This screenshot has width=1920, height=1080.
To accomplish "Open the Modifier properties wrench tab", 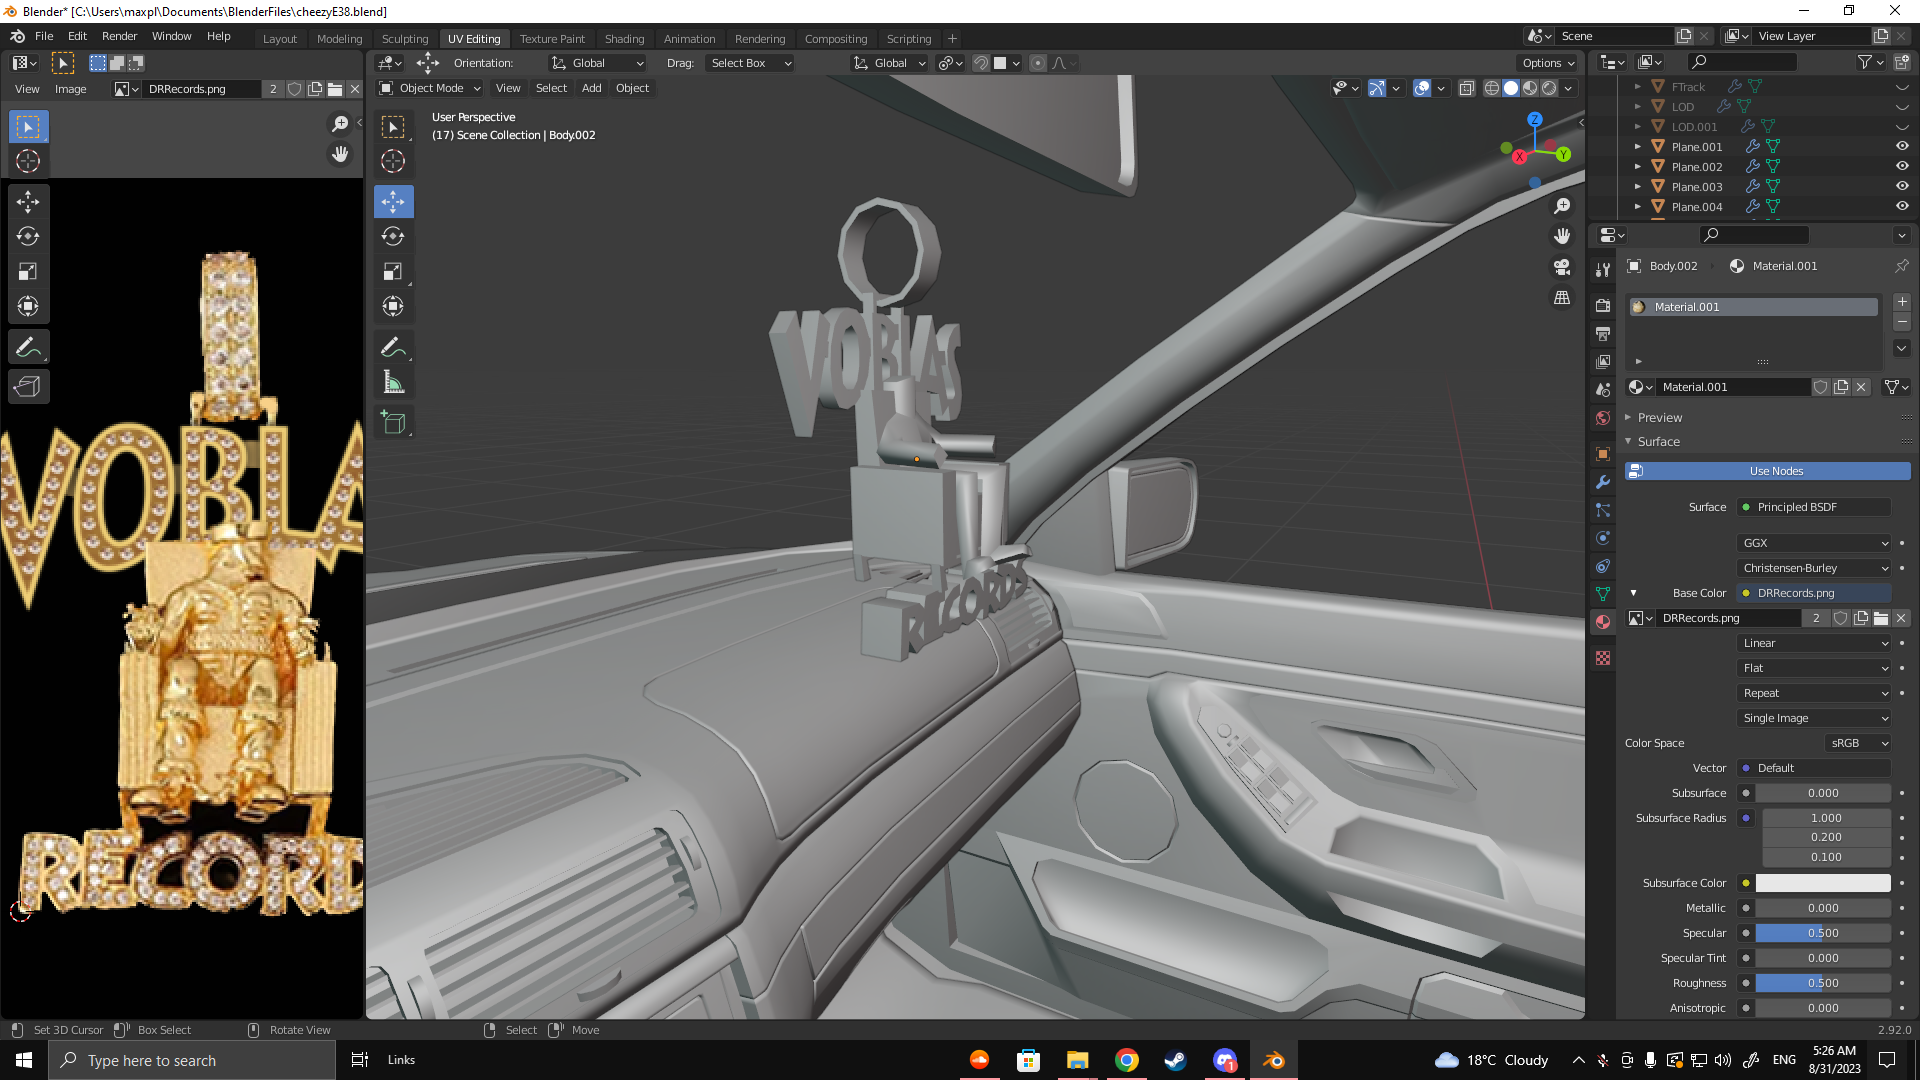I will 1603,482.
